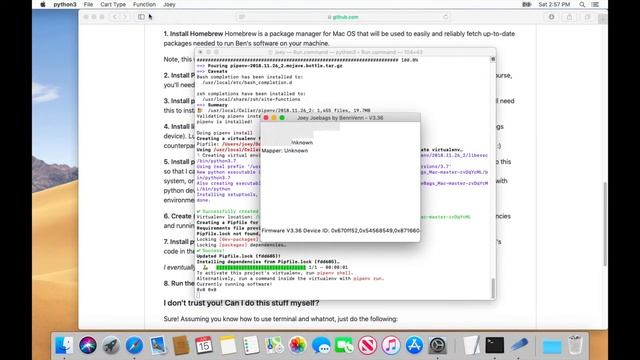Click the github.com address bar in Safari
Screen dimensions: 640x360
coord(343,17)
